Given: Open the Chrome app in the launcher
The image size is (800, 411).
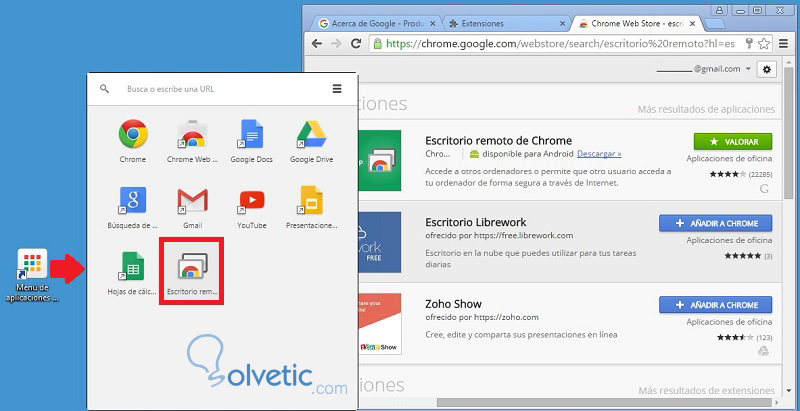Looking at the screenshot, I should point(133,134).
